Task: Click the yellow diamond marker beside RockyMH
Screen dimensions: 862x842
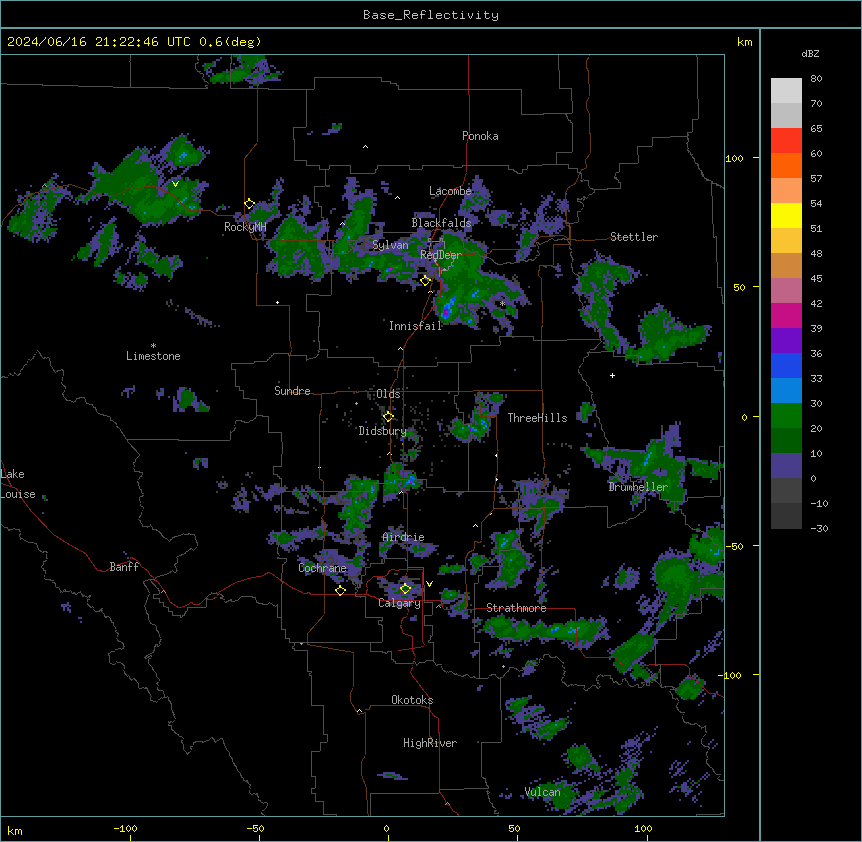Action: coord(250,204)
